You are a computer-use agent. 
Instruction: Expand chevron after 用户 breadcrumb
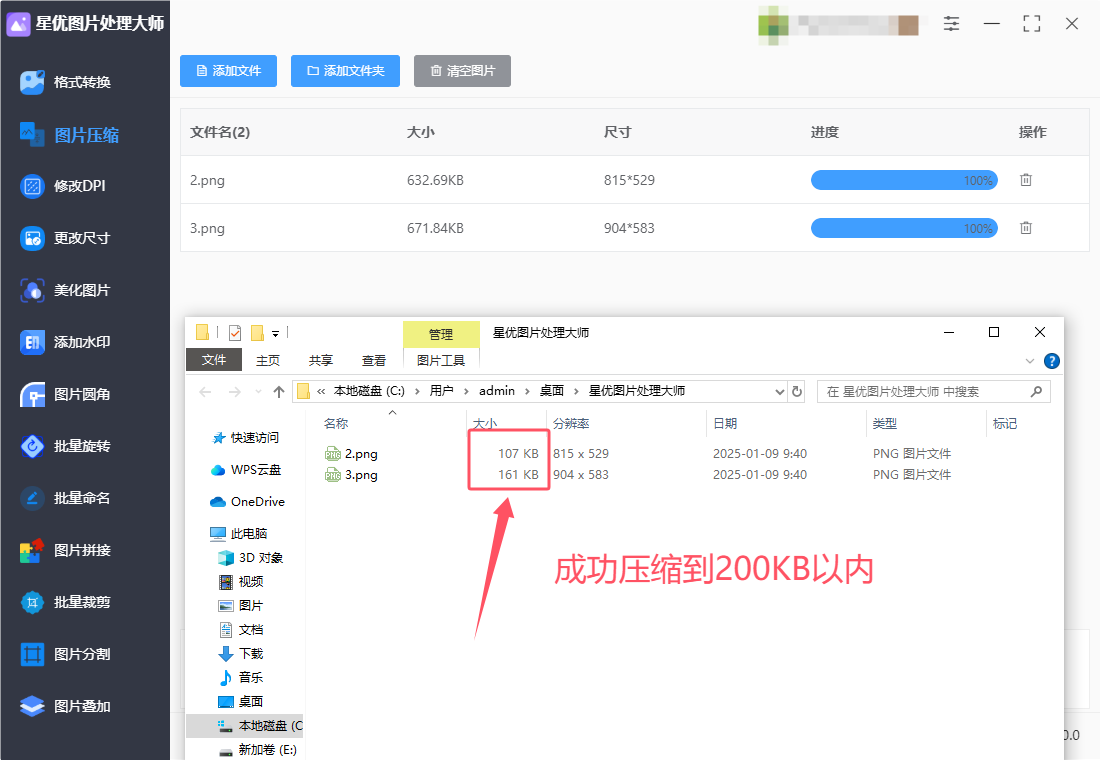point(467,391)
